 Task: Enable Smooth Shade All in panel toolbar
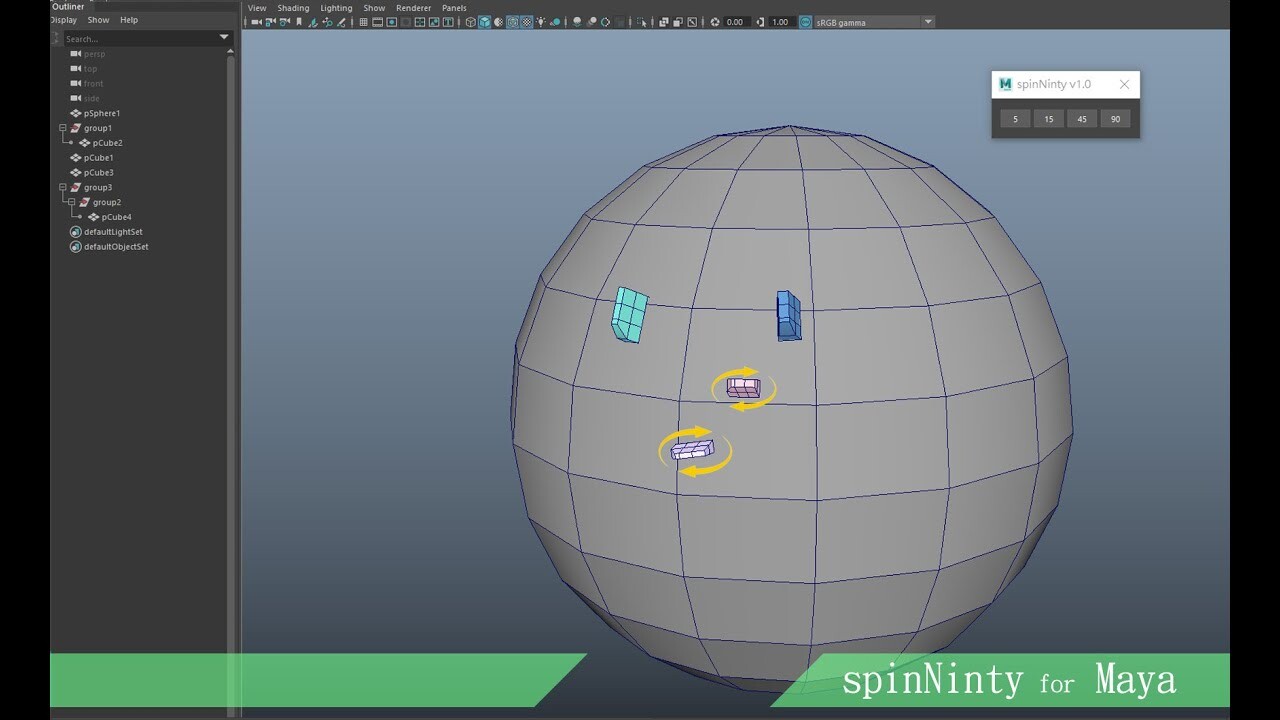tap(484, 21)
